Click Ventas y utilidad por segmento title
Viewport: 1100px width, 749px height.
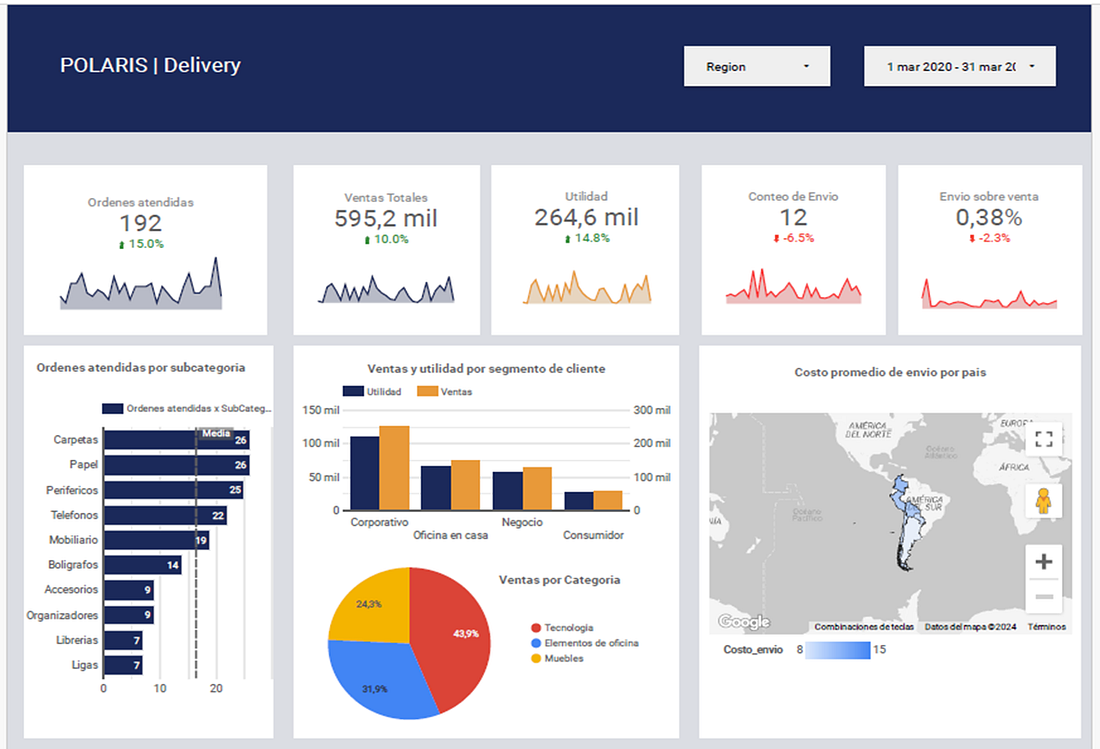(x=486, y=369)
